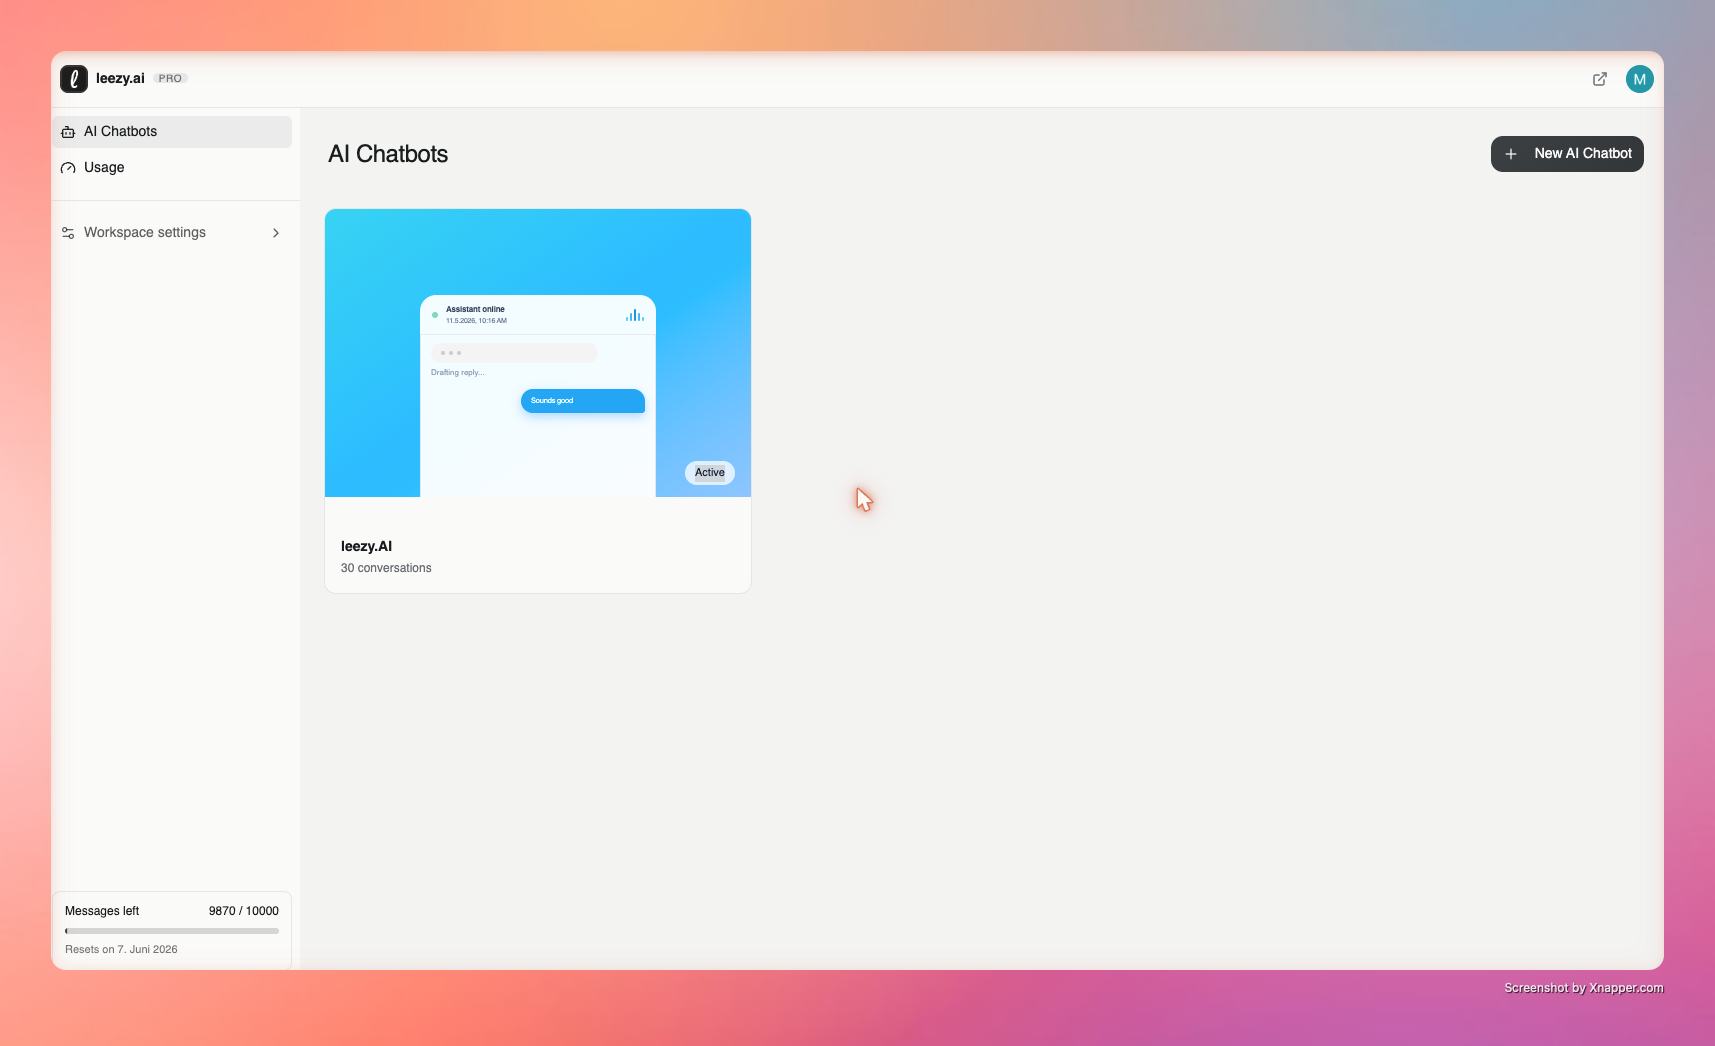Viewport: 1715px width, 1046px height.
Task: Click the Active status badge
Action: pos(710,473)
